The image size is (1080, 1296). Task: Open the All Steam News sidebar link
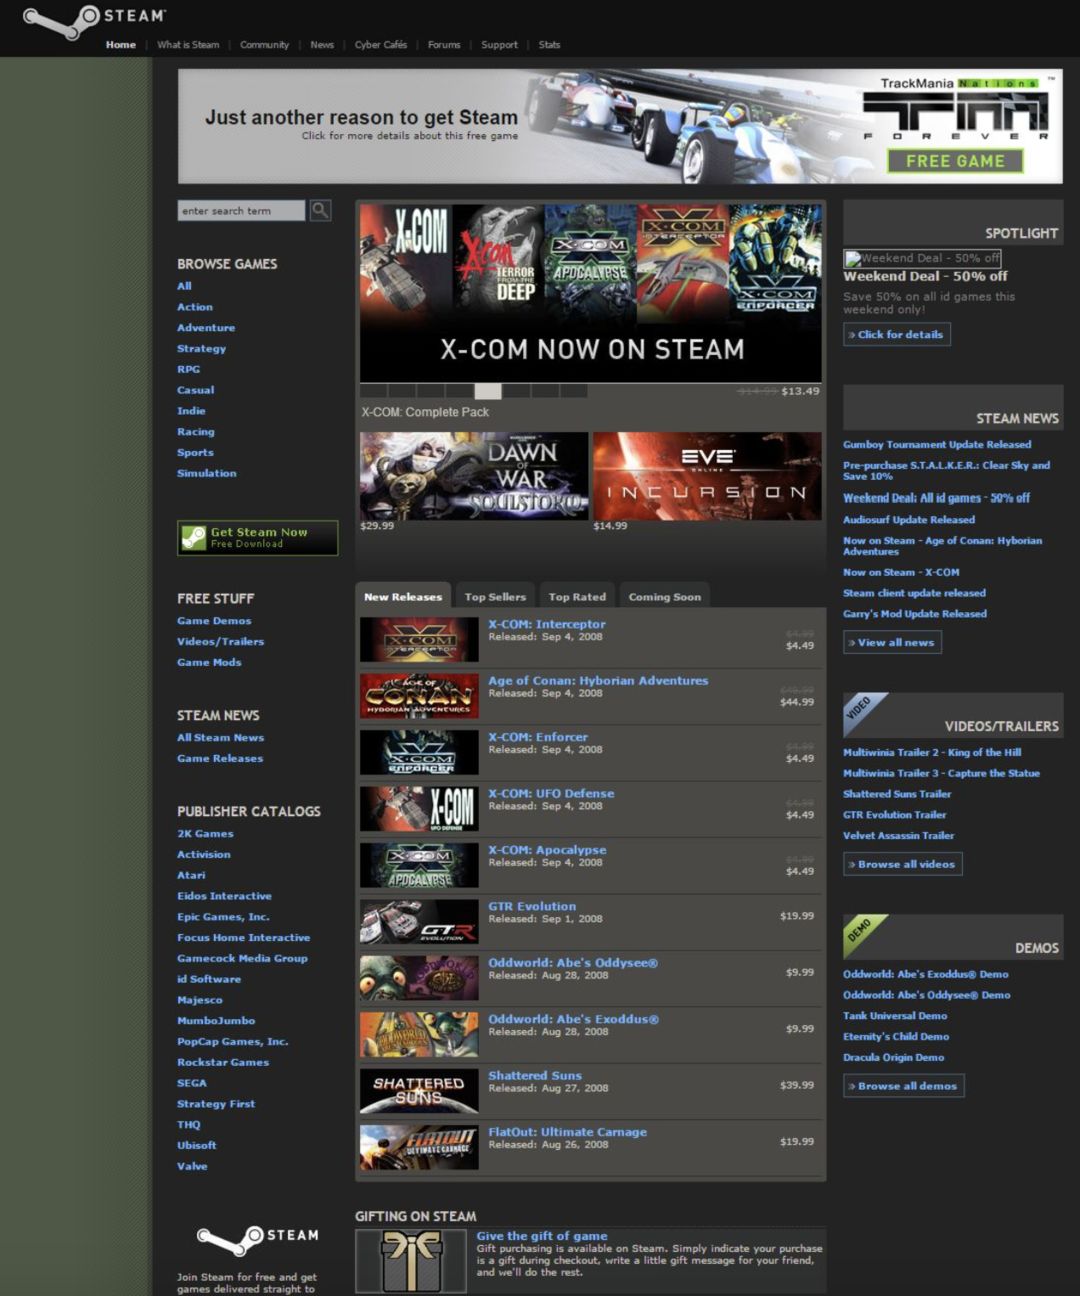click(x=221, y=738)
